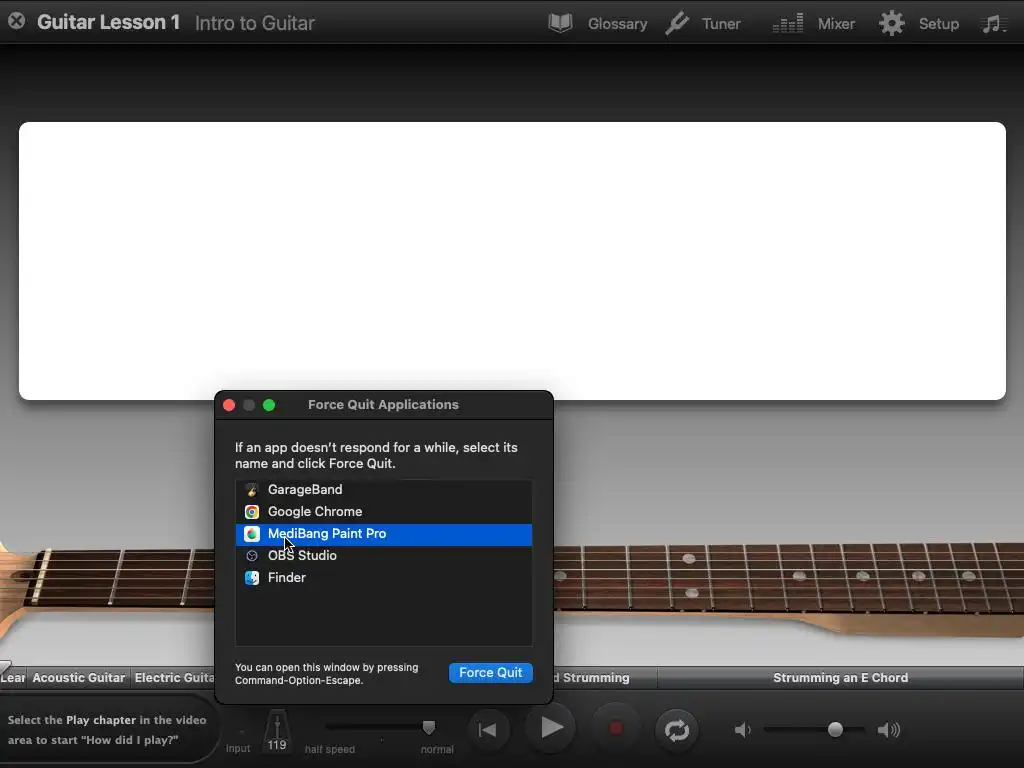This screenshot has width=1024, height=768.
Task: Open the Acoustic Guitar chapter
Action: [x=78, y=678]
